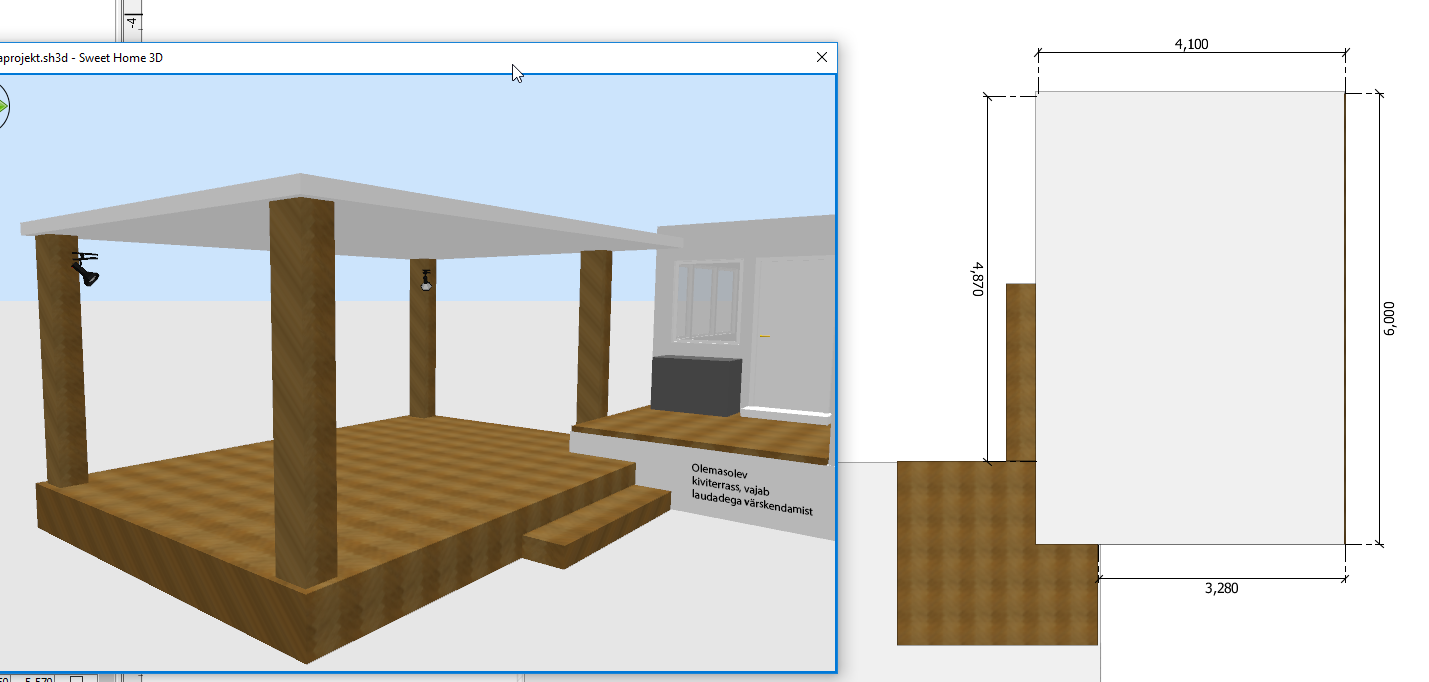1429x682 pixels.
Task: Click the green navigation arrow in 3D view
Action: tap(3, 105)
